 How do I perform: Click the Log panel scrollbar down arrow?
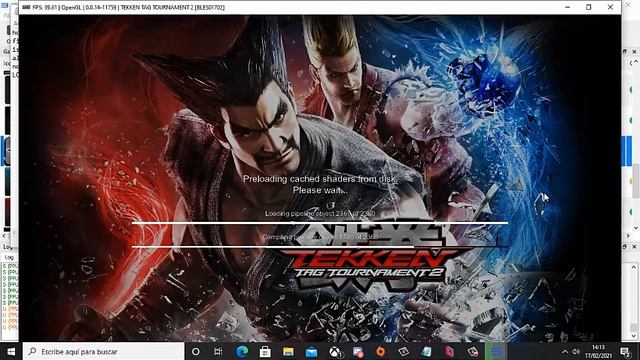coord(634,336)
